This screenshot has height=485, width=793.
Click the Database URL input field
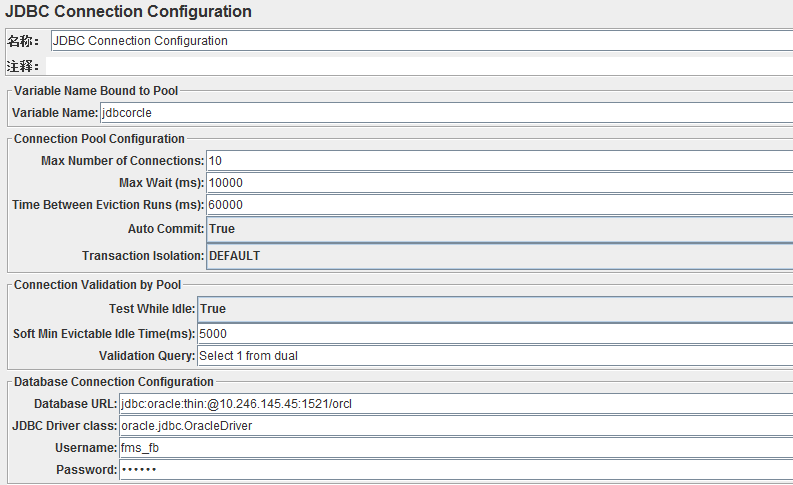coord(456,404)
